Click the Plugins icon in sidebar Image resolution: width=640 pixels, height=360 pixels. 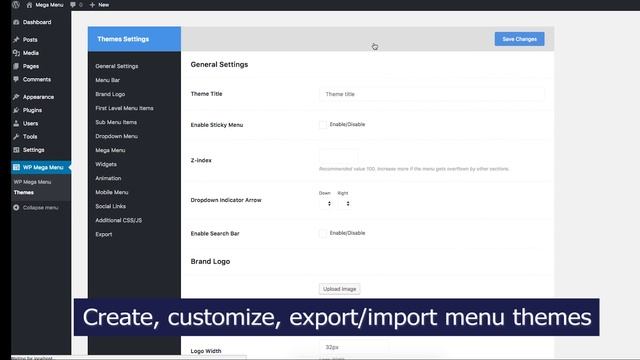16,110
